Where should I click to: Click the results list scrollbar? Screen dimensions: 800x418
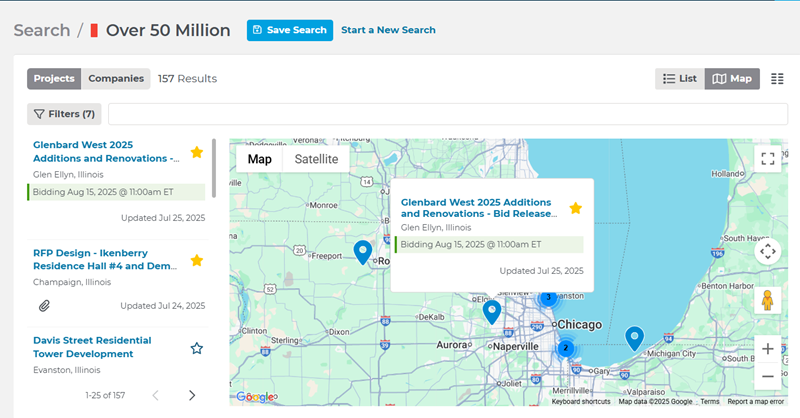tap(214, 168)
